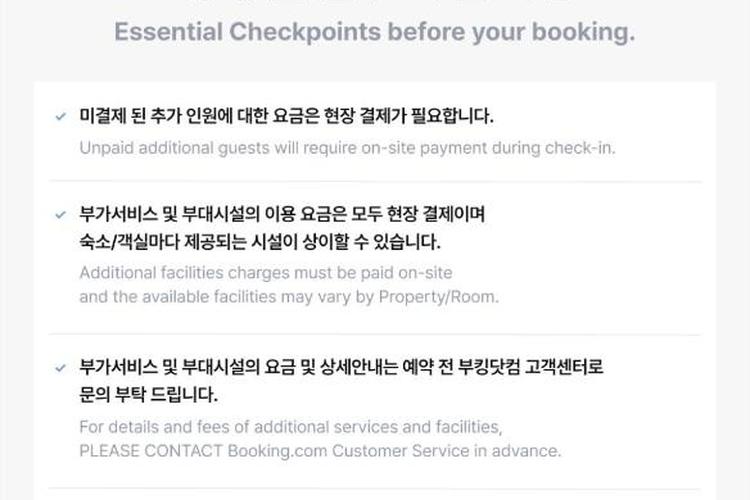Image resolution: width=750 pixels, height=500 pixels.
Task: Click the checkmark beside the customer service inquiry notice
Action: (60, 368)
